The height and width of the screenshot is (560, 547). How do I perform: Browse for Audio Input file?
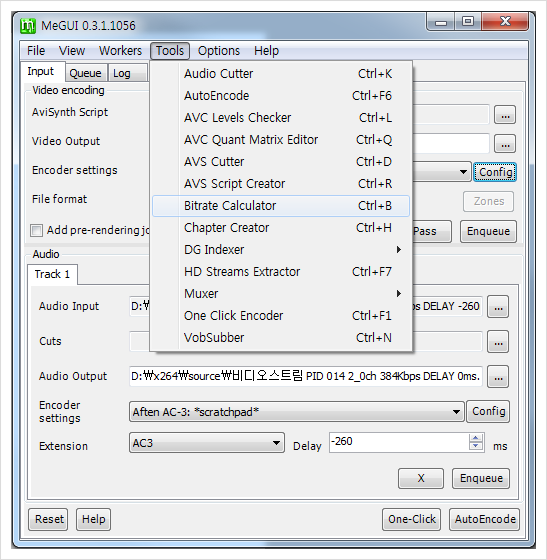(498, 307)
